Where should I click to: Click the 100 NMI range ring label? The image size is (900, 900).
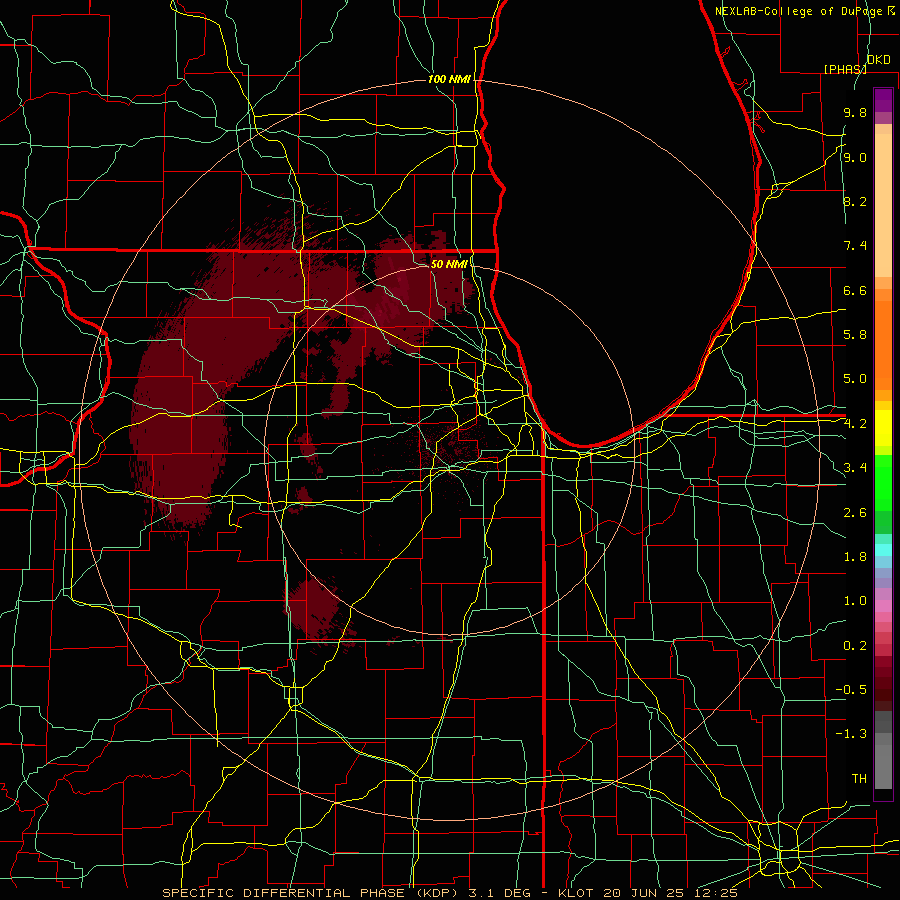(x=449, y=79)
